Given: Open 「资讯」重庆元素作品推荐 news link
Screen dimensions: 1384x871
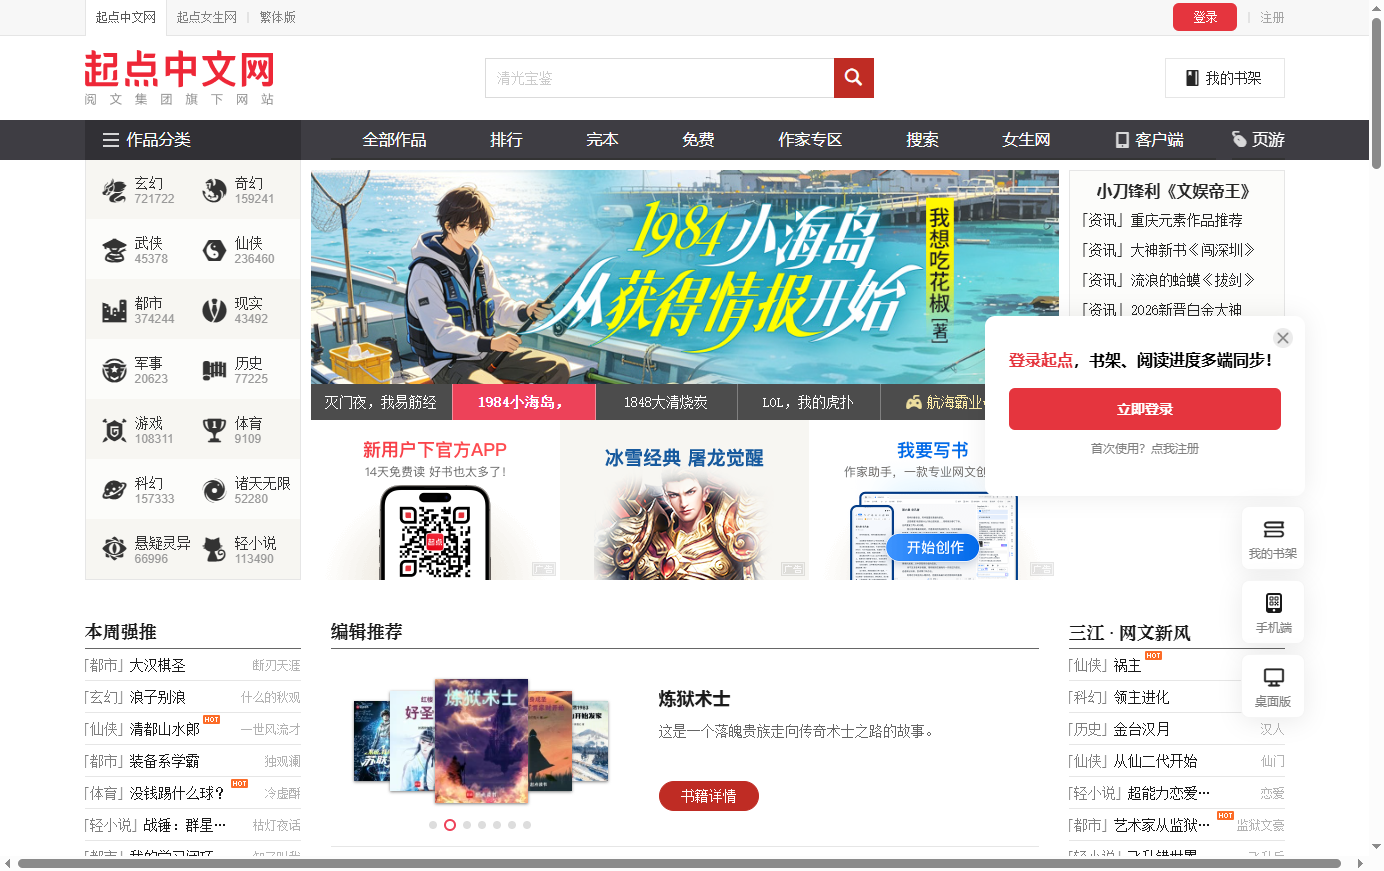Looking at the screenshot, I should coord(1162,220).
